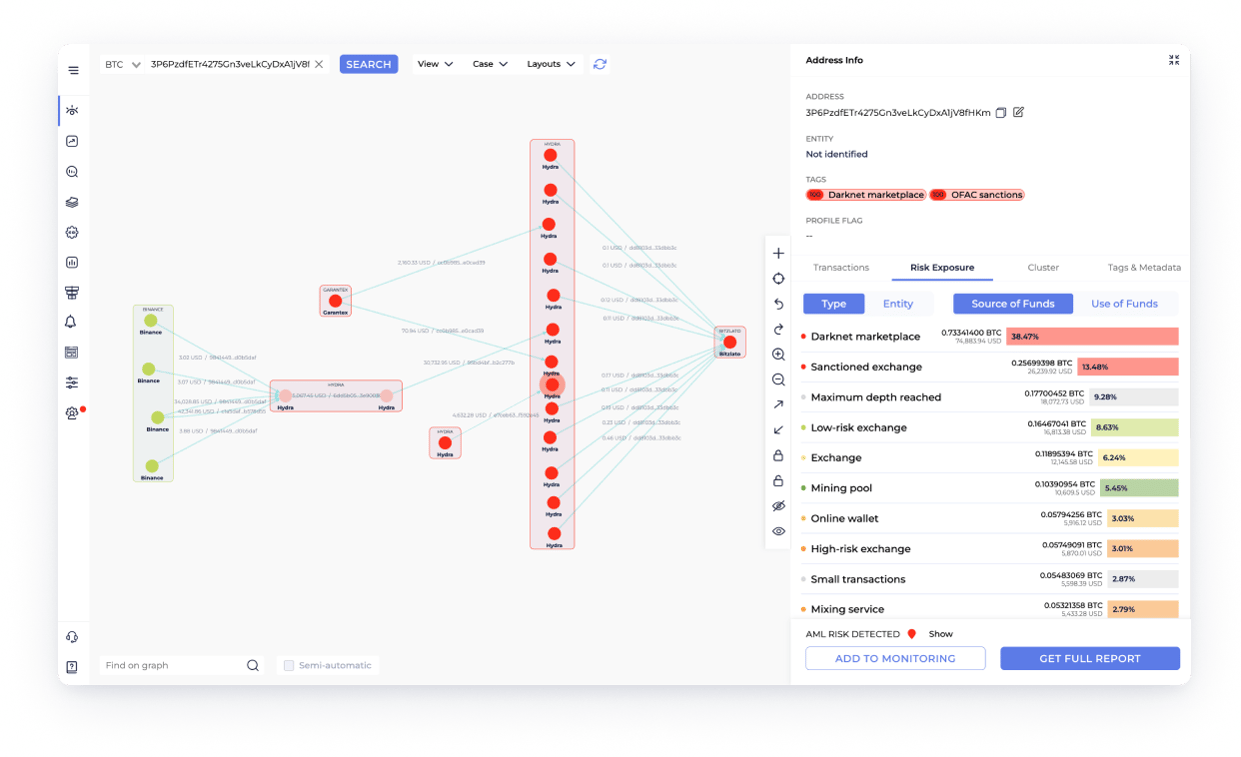Click the 38.47% red exposure bar
This screenshot has height=757, width=1241.
[x=1092, y=337]
